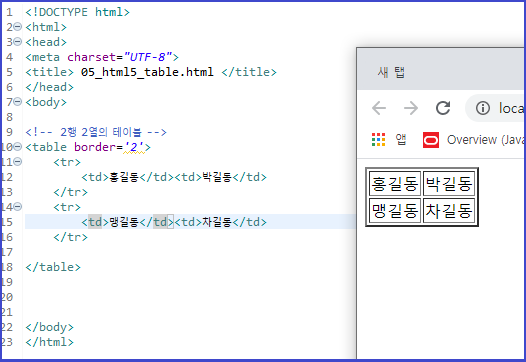
Task: Click the title text 05_html5_table.html
Action: [x=147, y=72]
